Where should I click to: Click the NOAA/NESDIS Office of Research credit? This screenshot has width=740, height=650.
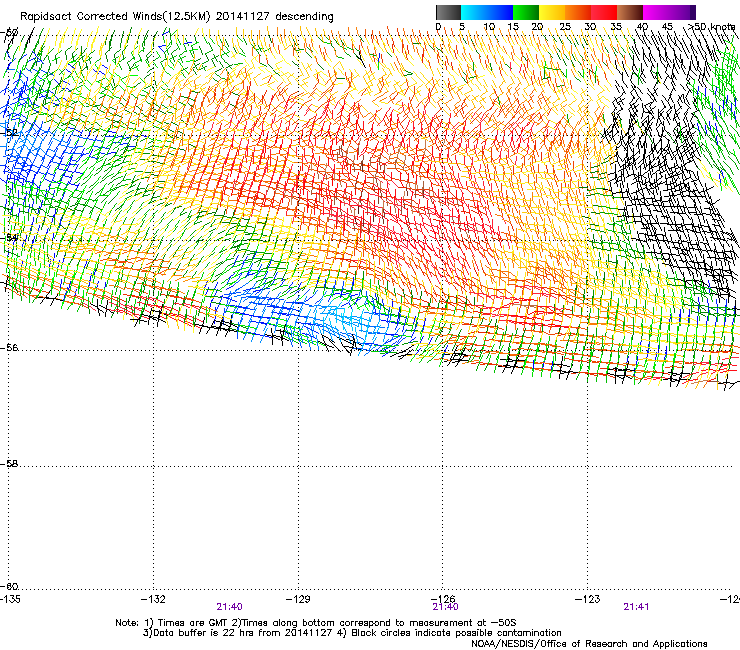(x=589, y=644)
